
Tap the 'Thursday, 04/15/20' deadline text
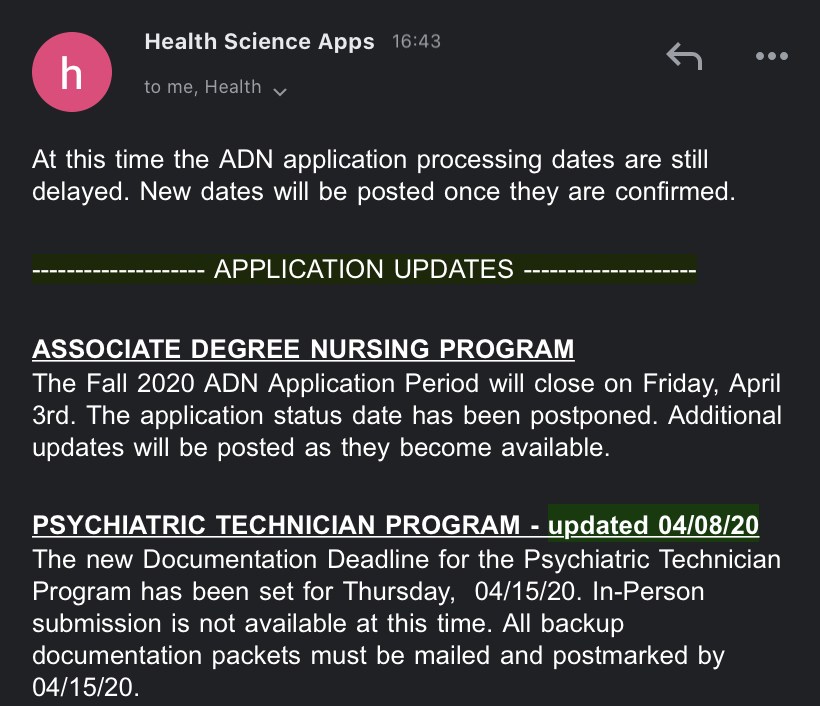pyautogui.click(x=462, y=591)
